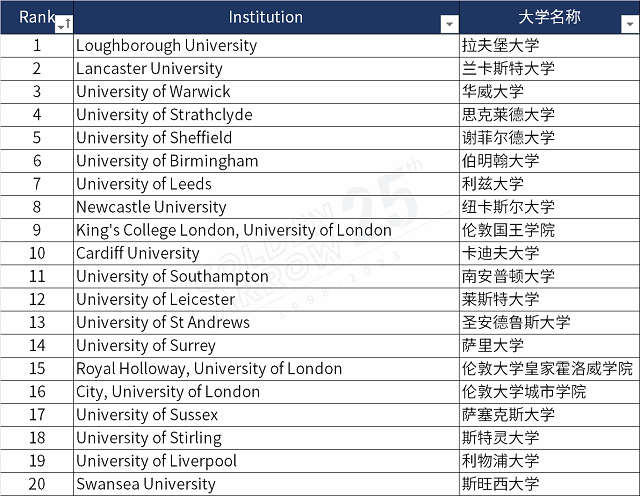Select the Institution header cell
The width and height of the screenshot is (640, 496).
pos(266,17)
